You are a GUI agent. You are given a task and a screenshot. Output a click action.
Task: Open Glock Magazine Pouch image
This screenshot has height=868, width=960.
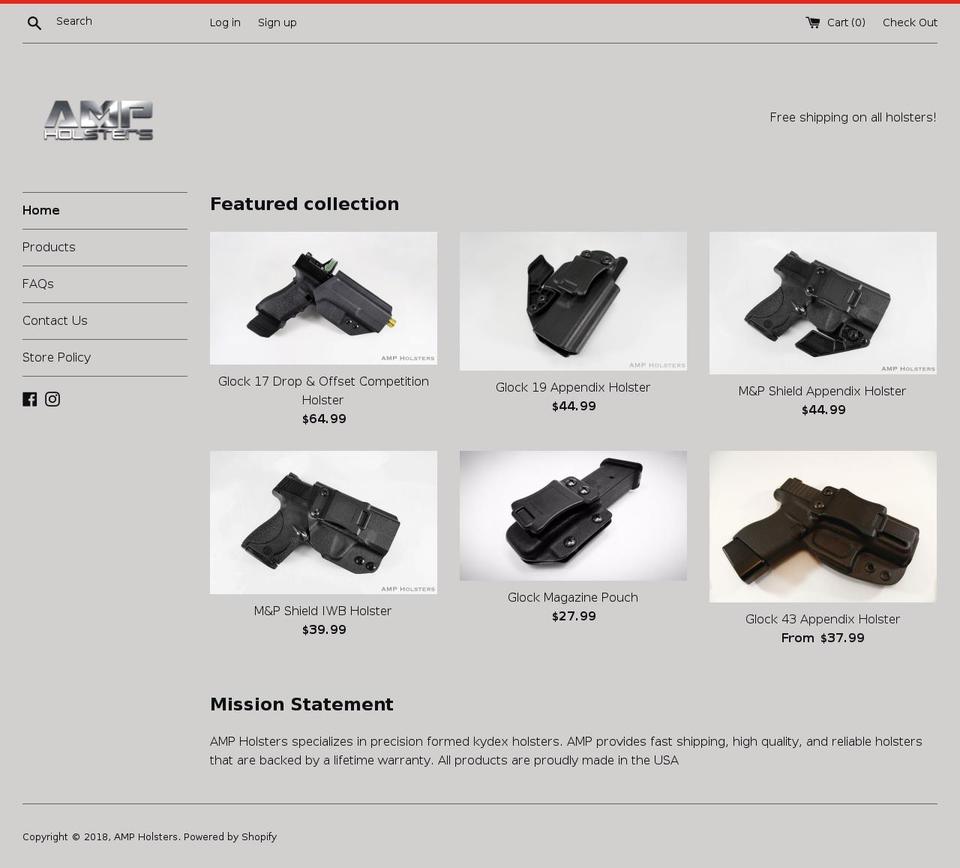pyautogui.click(x=573, y=516)
